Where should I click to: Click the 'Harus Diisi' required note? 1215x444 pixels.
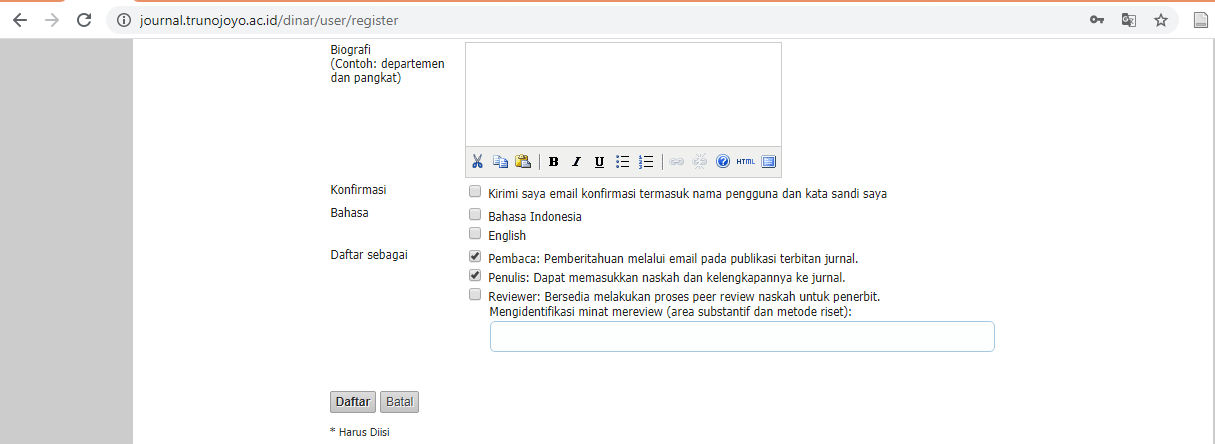[359, 432]
